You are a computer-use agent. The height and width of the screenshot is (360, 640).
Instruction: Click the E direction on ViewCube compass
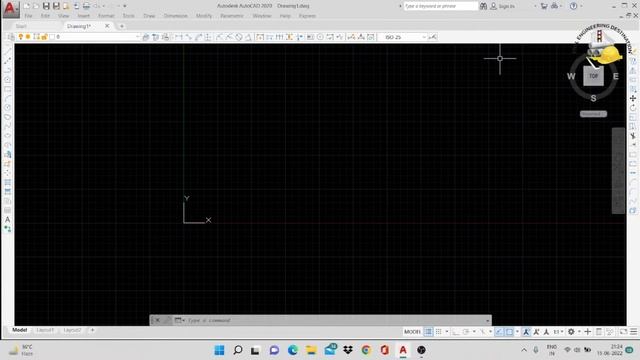coord(616,76)
